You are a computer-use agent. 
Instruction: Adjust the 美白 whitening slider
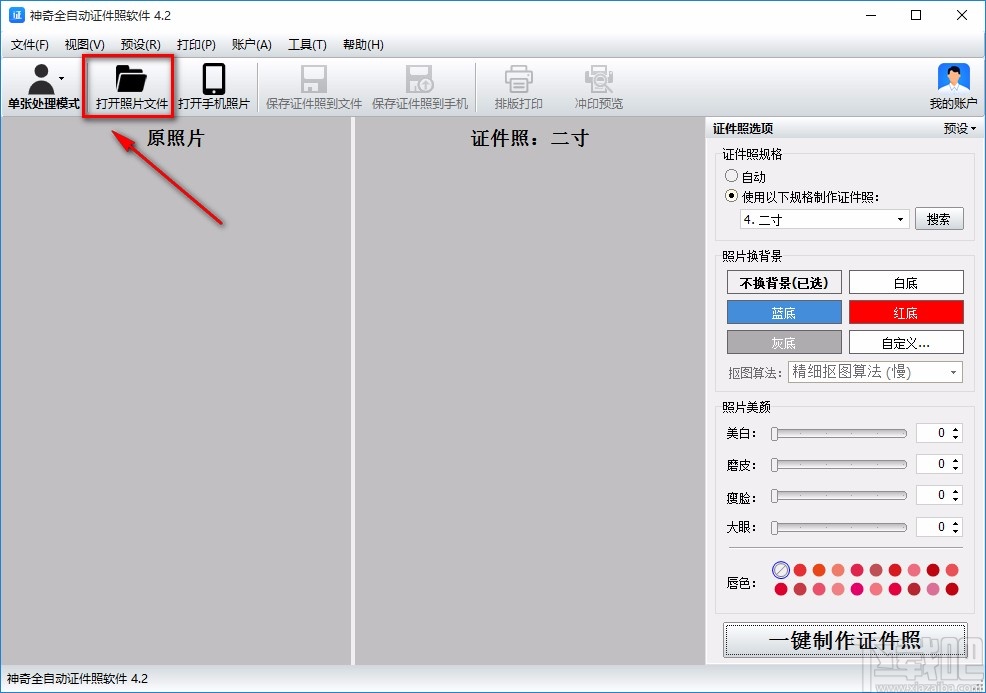tap(838, 432)
